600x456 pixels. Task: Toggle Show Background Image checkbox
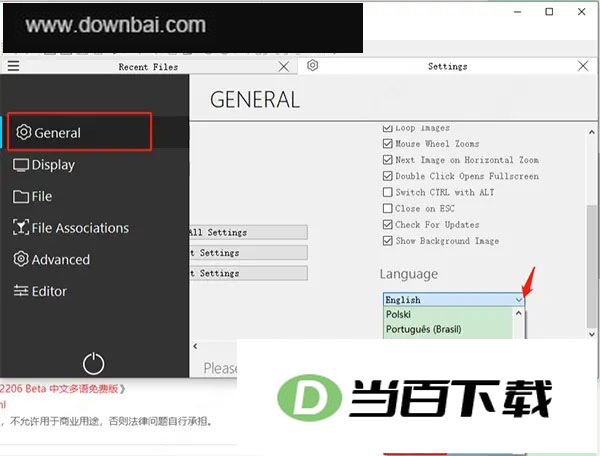(388, 241)
